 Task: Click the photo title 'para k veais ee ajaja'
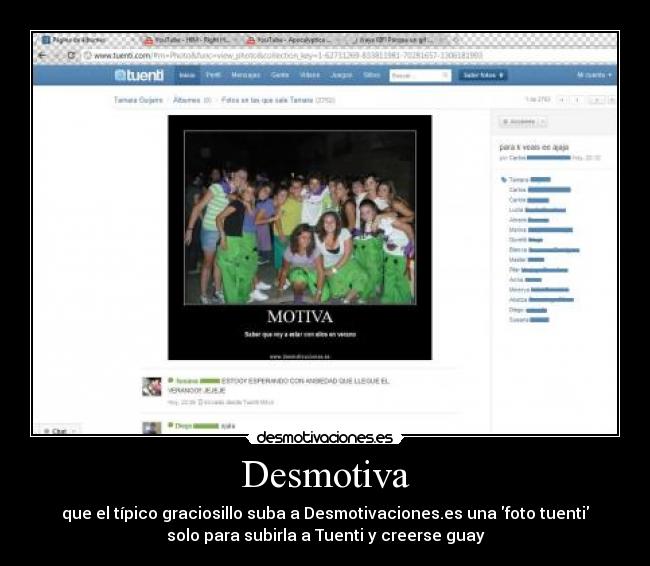click(x=534, y=147)
